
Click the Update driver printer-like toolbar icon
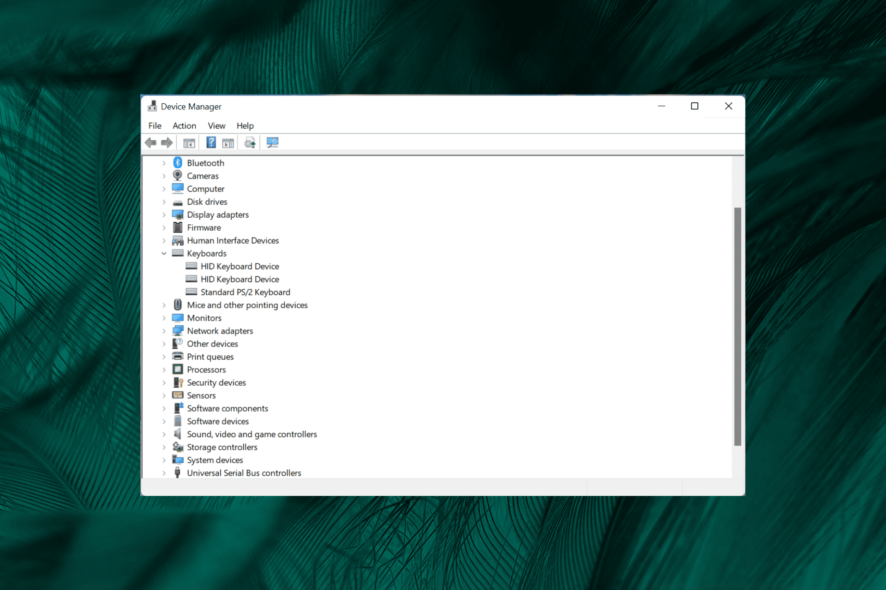point(250,143)
